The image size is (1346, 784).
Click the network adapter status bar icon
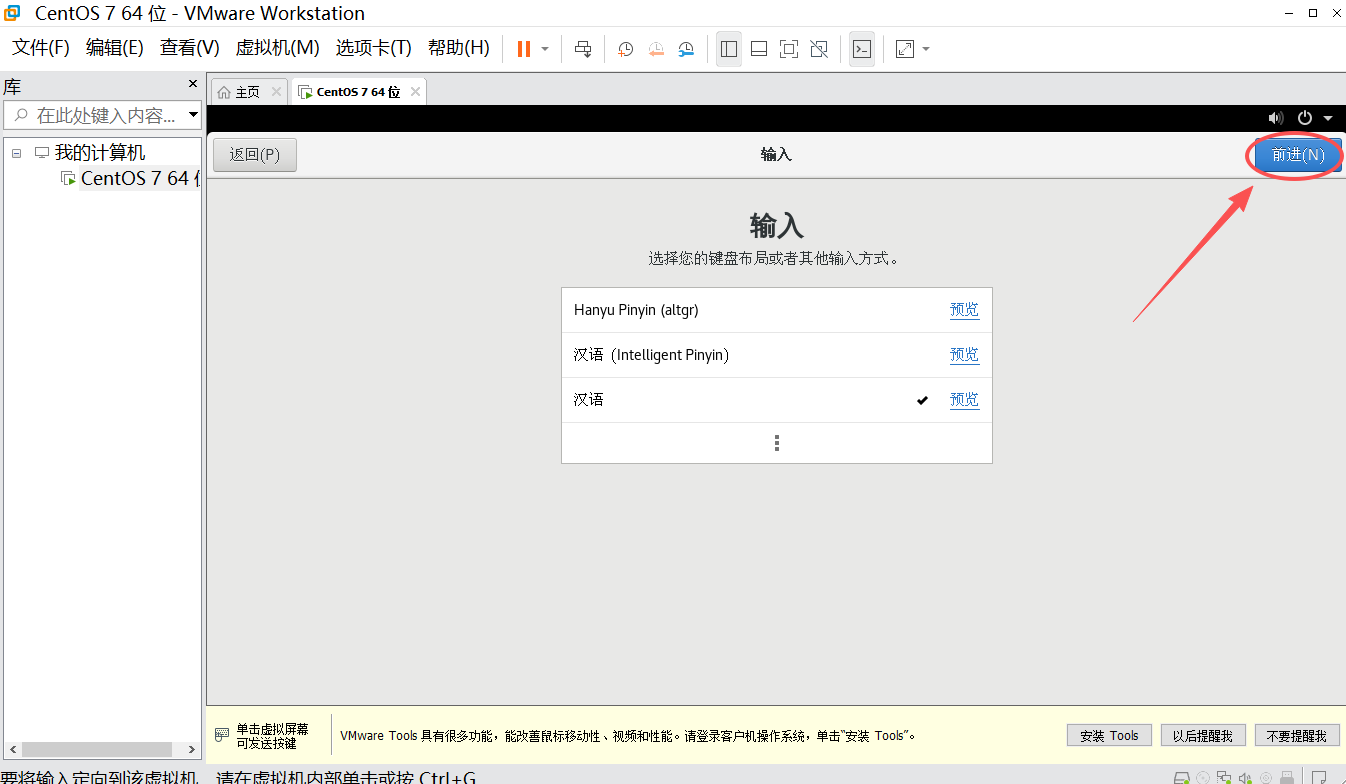point(1224,778)
